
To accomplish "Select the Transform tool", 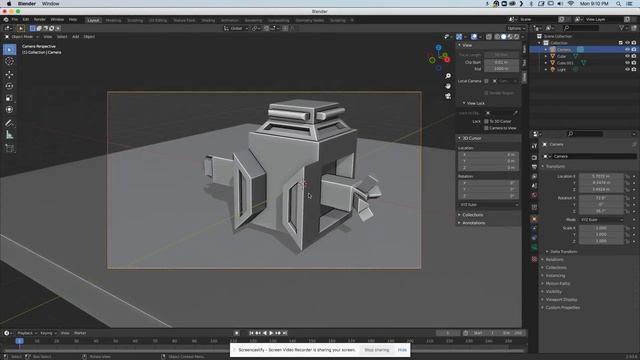I will (9, 110).
